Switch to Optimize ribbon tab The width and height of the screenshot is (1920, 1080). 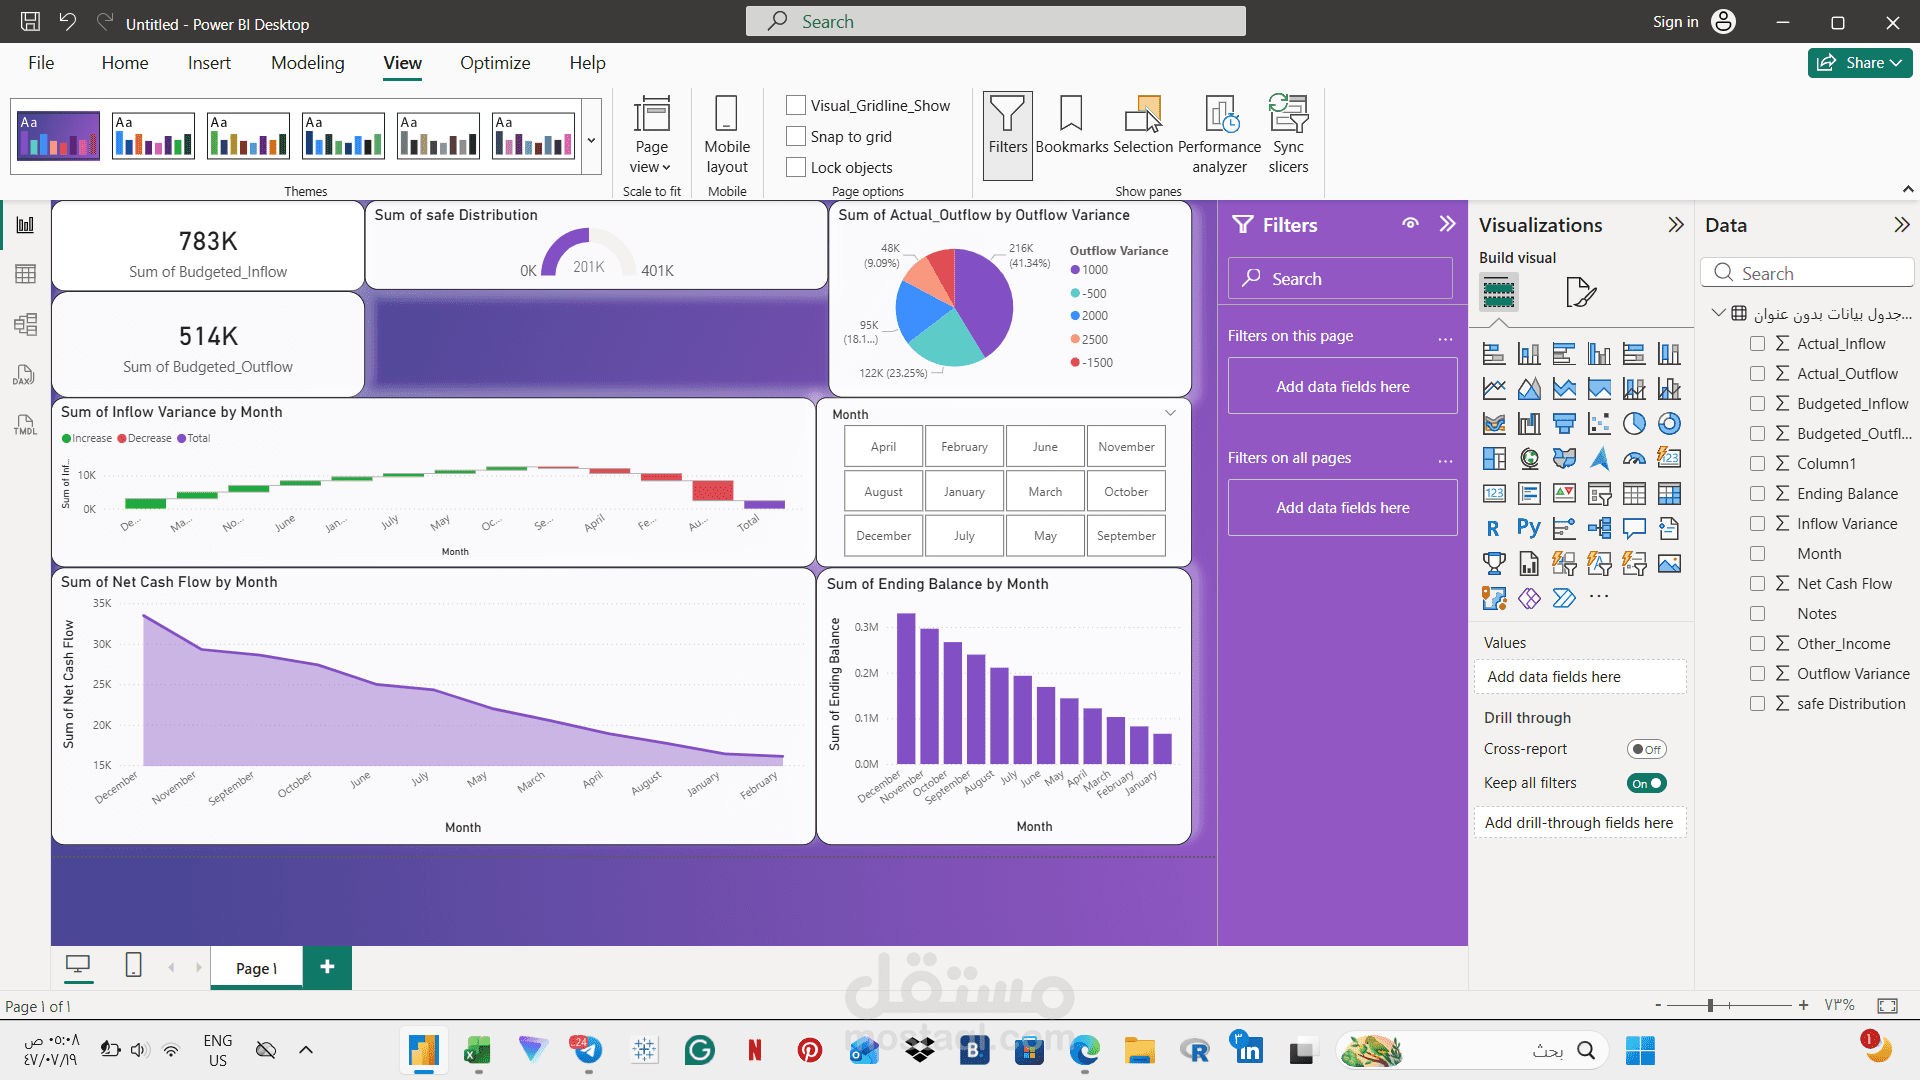495,63
